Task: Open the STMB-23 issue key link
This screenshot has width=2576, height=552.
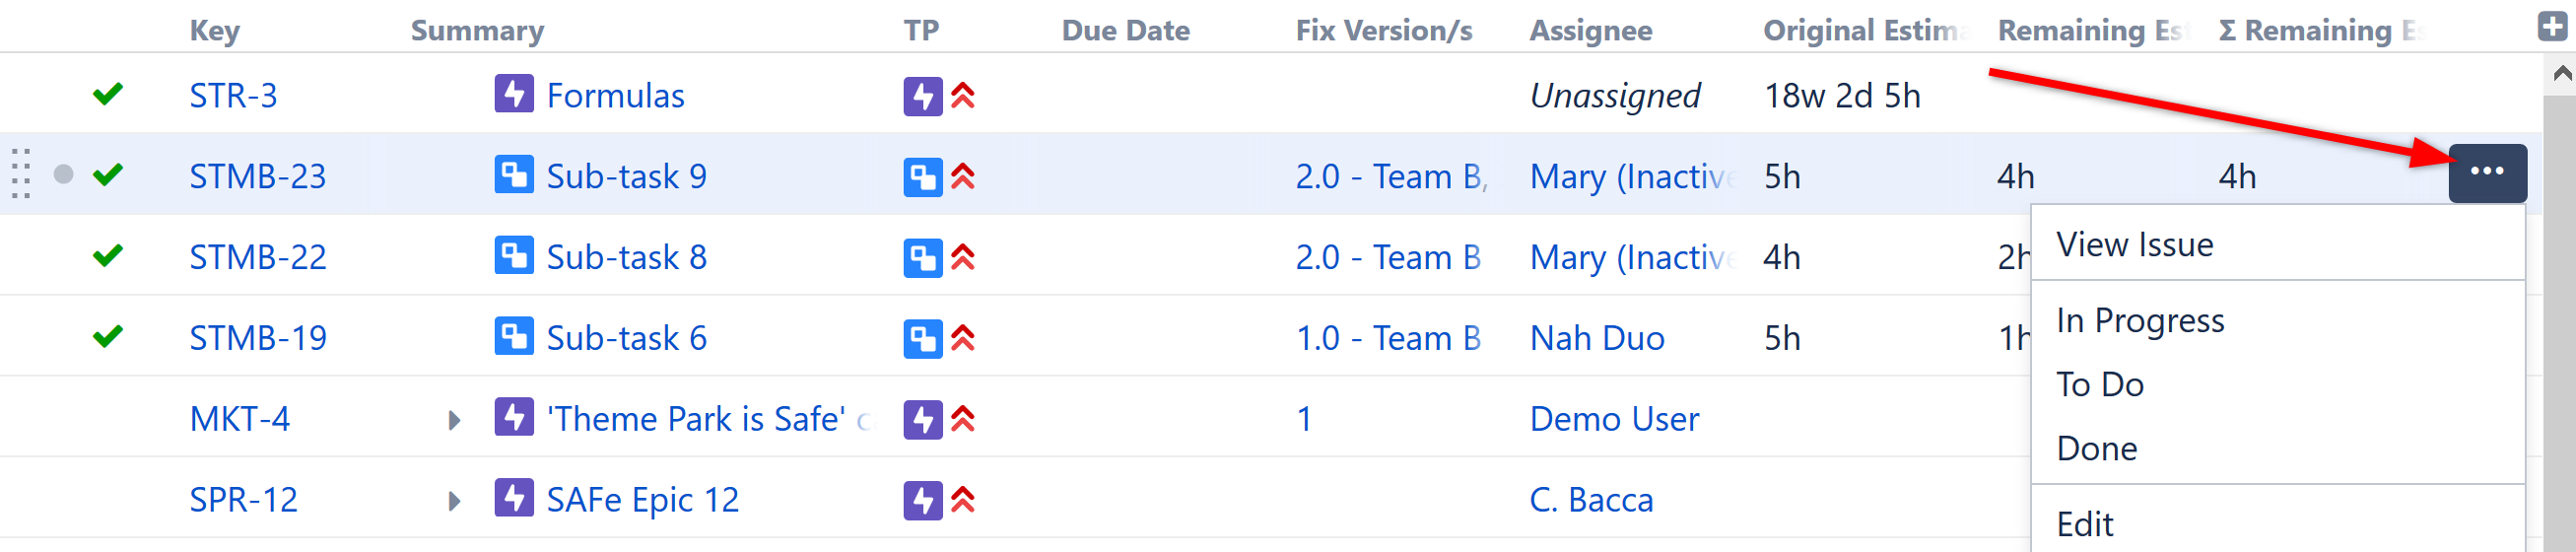Action: click(x=257, y=177)
